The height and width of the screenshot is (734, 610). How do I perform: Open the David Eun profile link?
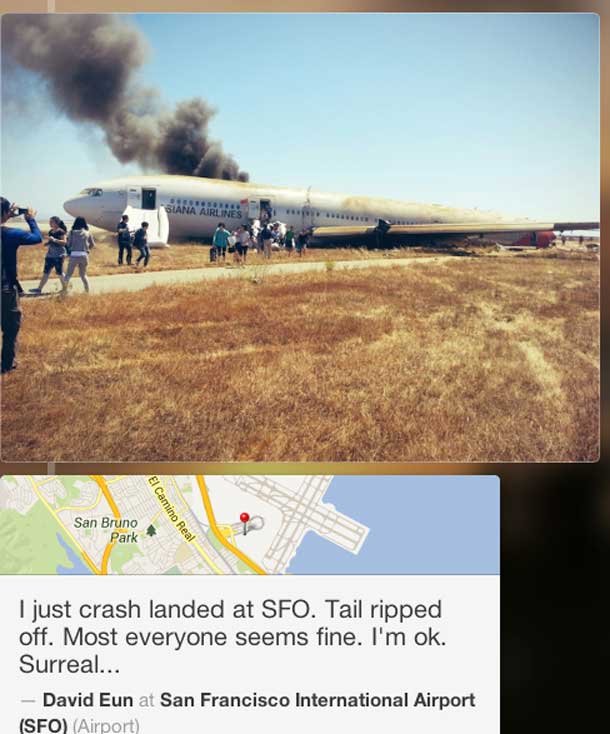click(88, 700)
